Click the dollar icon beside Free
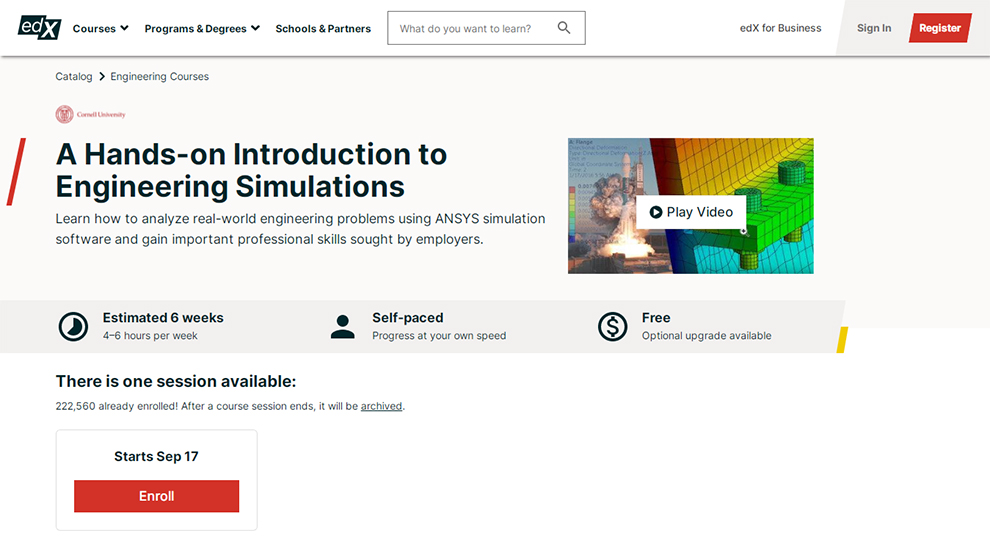The image size is (990, 544). [612, 326]
